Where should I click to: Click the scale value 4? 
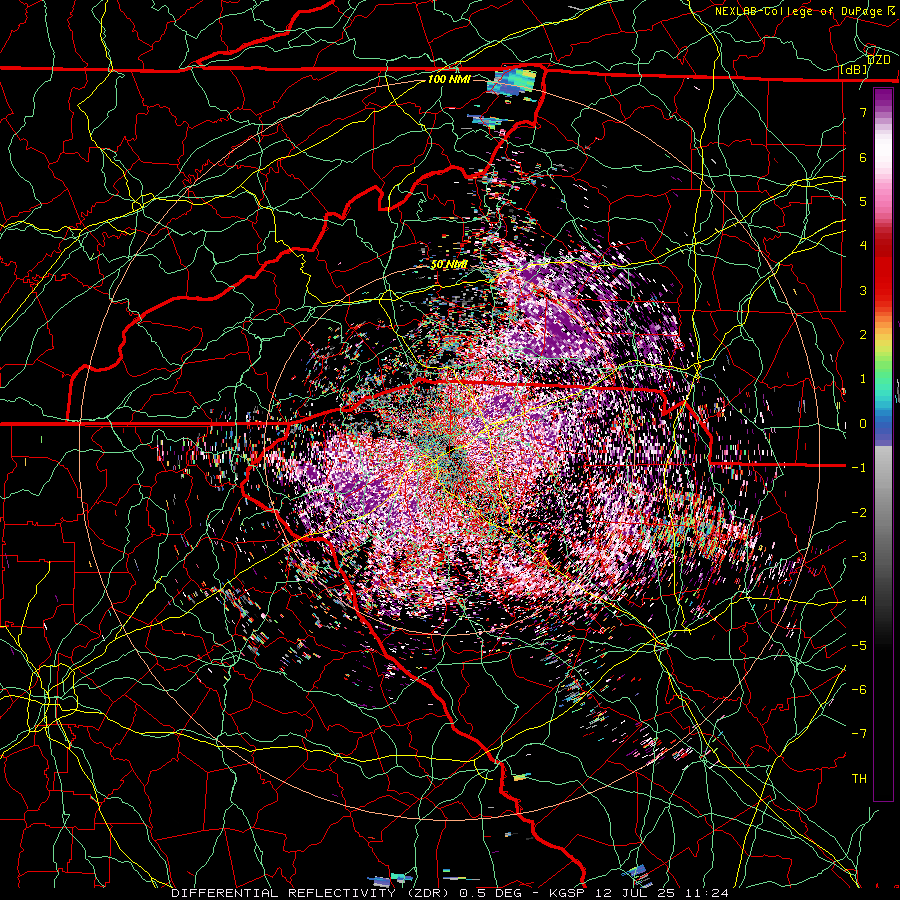[863, 246]
